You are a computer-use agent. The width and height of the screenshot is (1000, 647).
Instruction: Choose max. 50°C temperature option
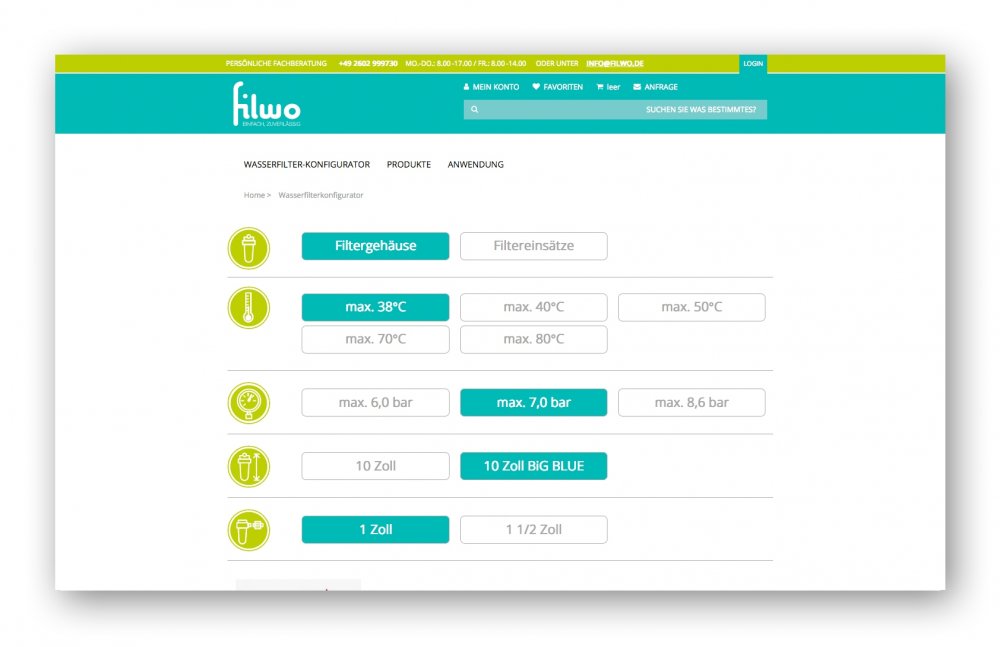(691, 307)
